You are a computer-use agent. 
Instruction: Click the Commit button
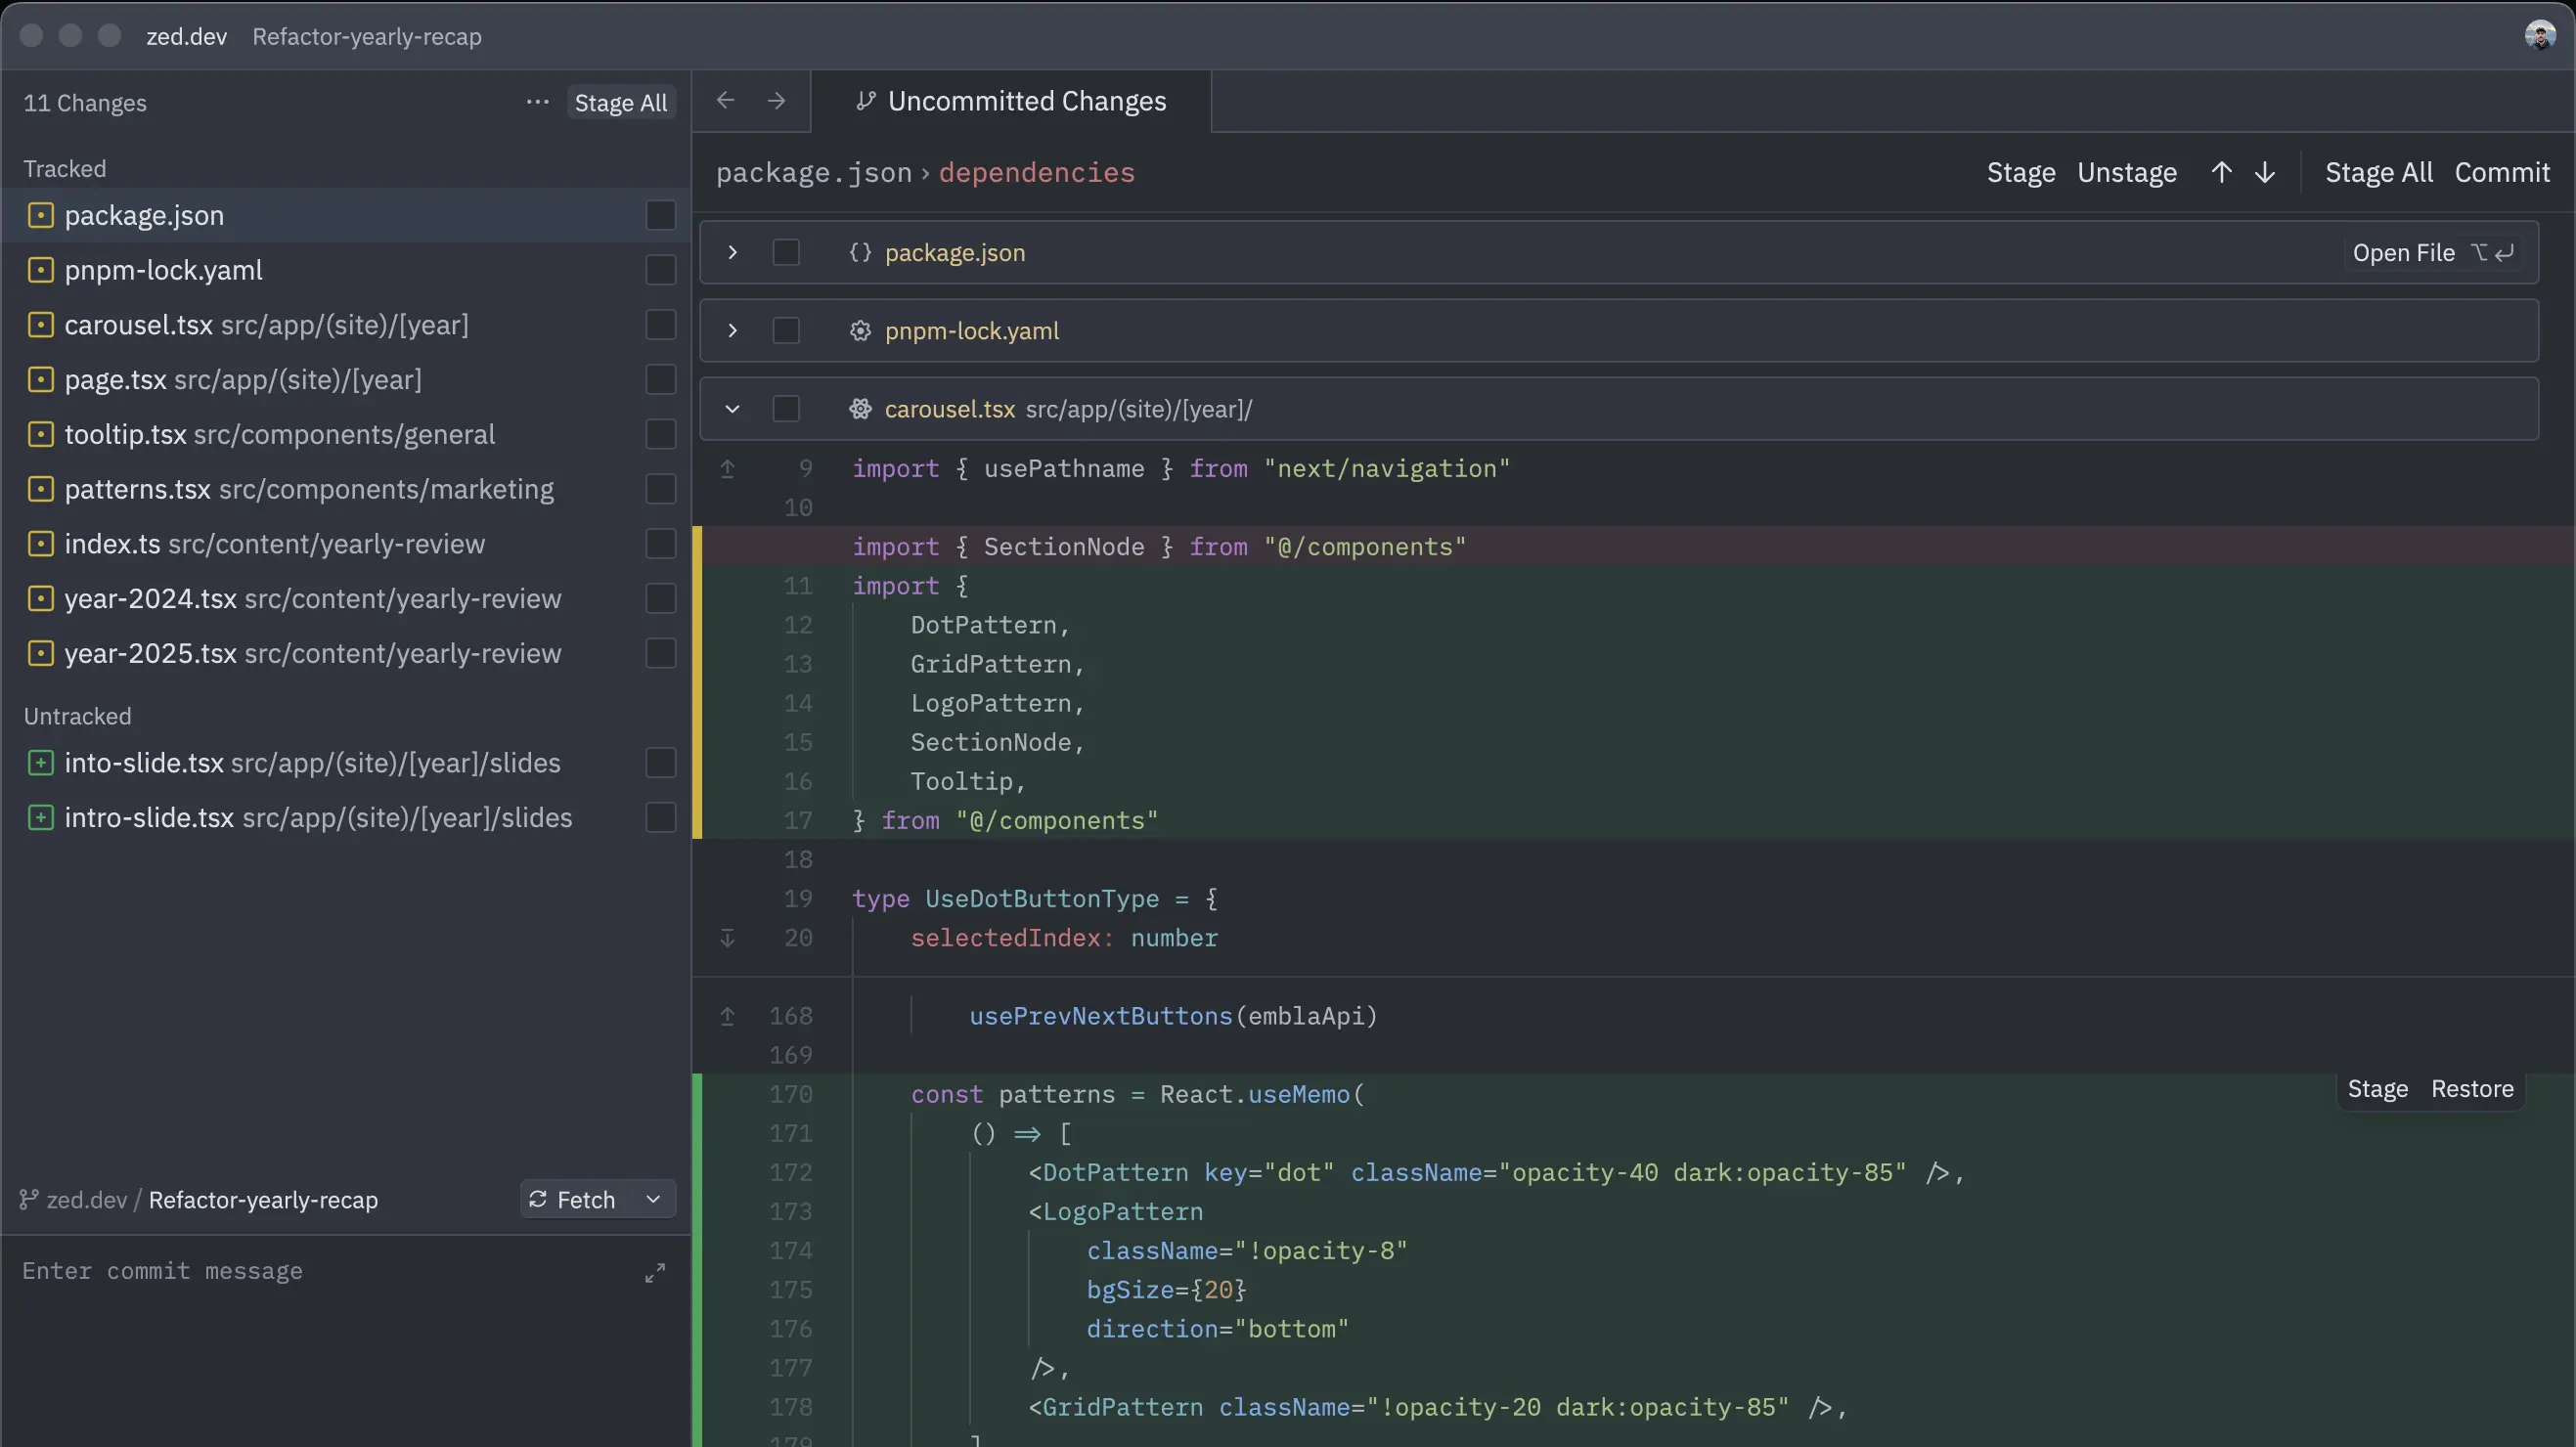coord(2503,172)
